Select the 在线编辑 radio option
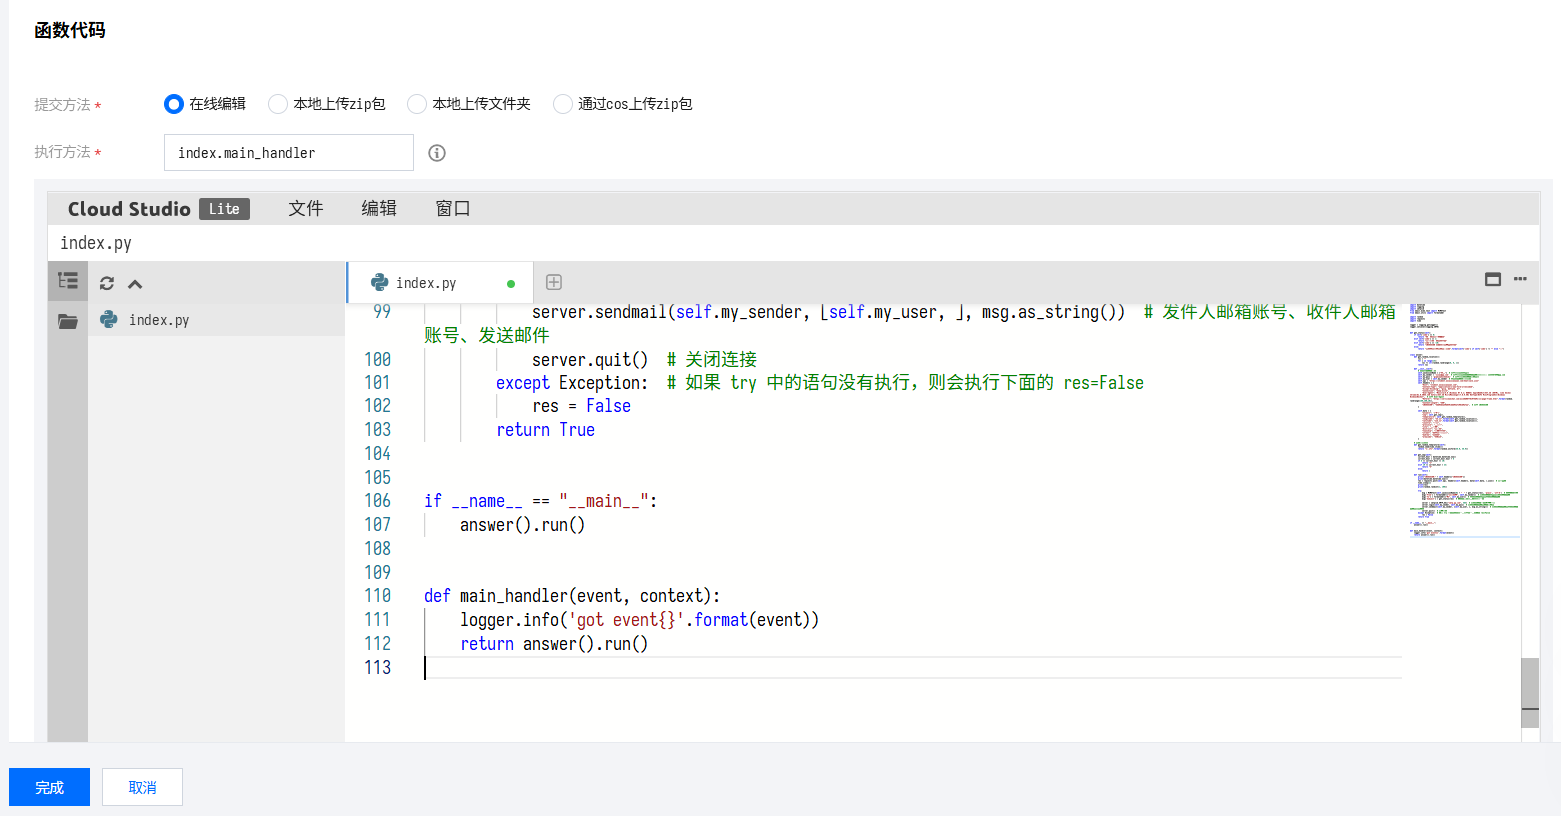The image size is (1561, 816). (x=174, y=104)
